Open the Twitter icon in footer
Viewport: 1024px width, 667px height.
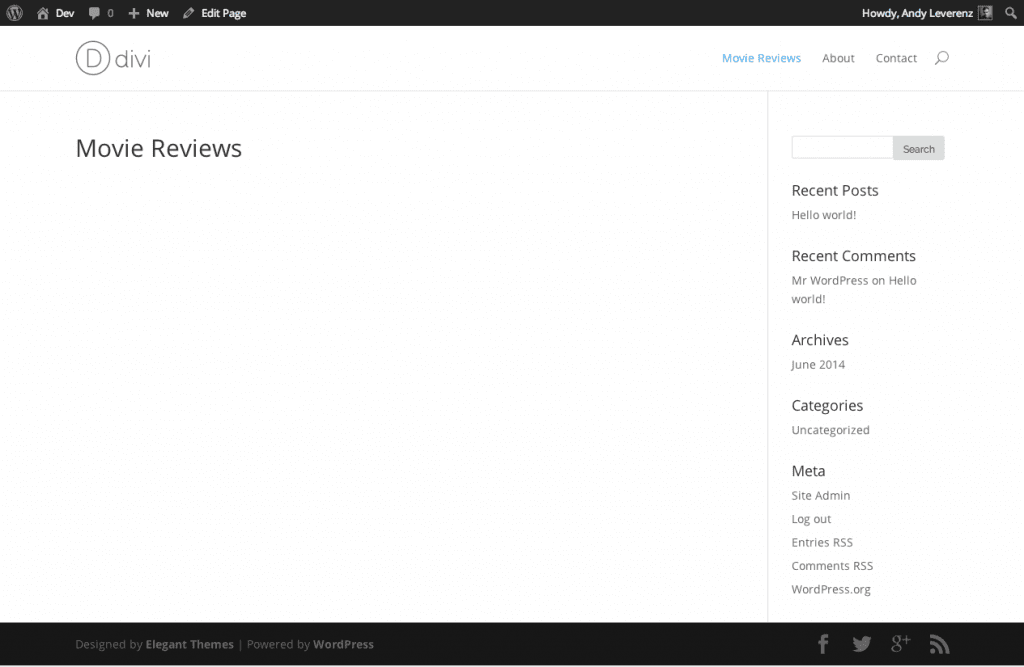tap(861, 644)
